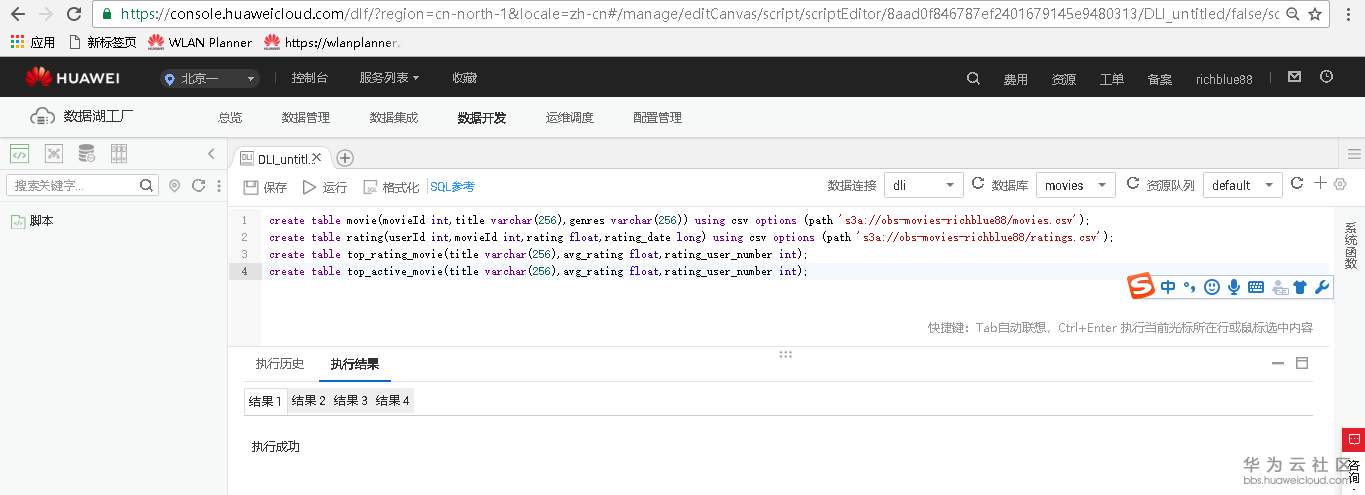Open the 数据连接 dli dropdown

[x=924, y=185]
